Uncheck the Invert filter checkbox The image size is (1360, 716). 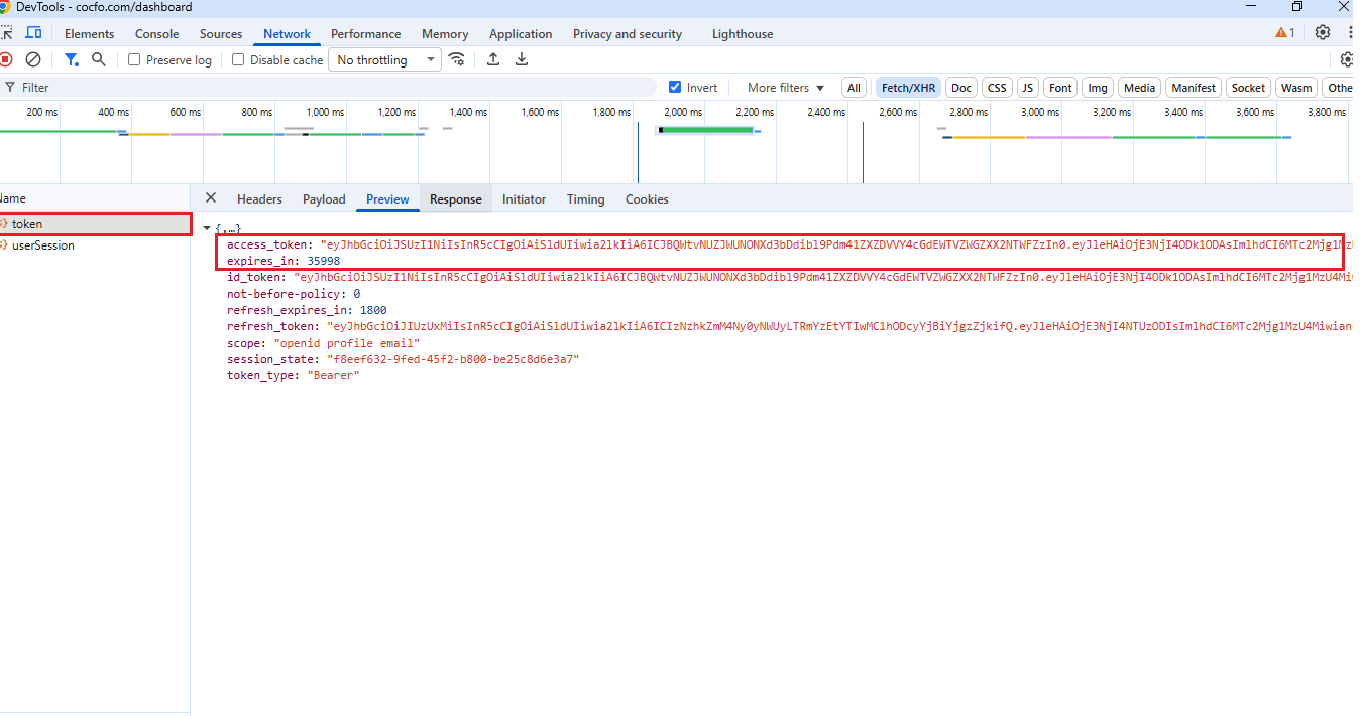[x=675, y=87]
